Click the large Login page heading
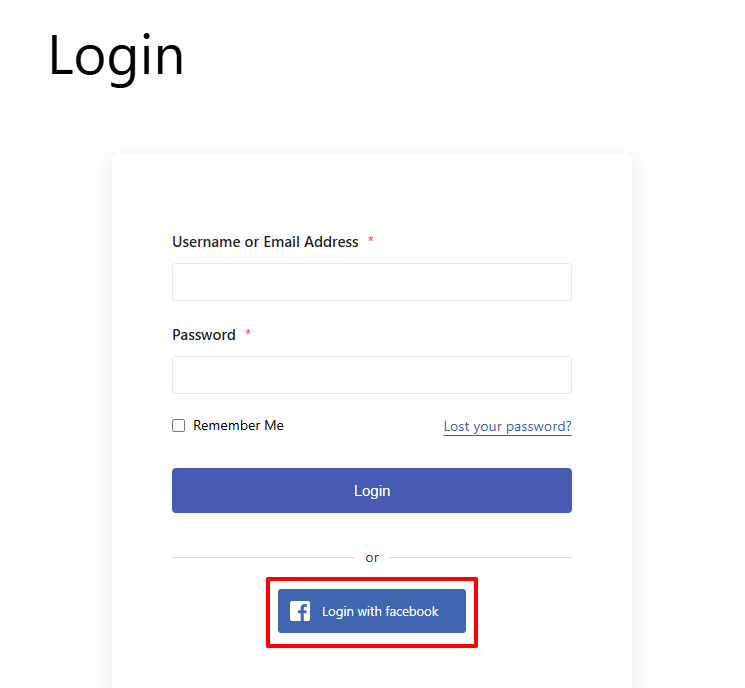This screenshot has height=688, width=745. (116, 55)
